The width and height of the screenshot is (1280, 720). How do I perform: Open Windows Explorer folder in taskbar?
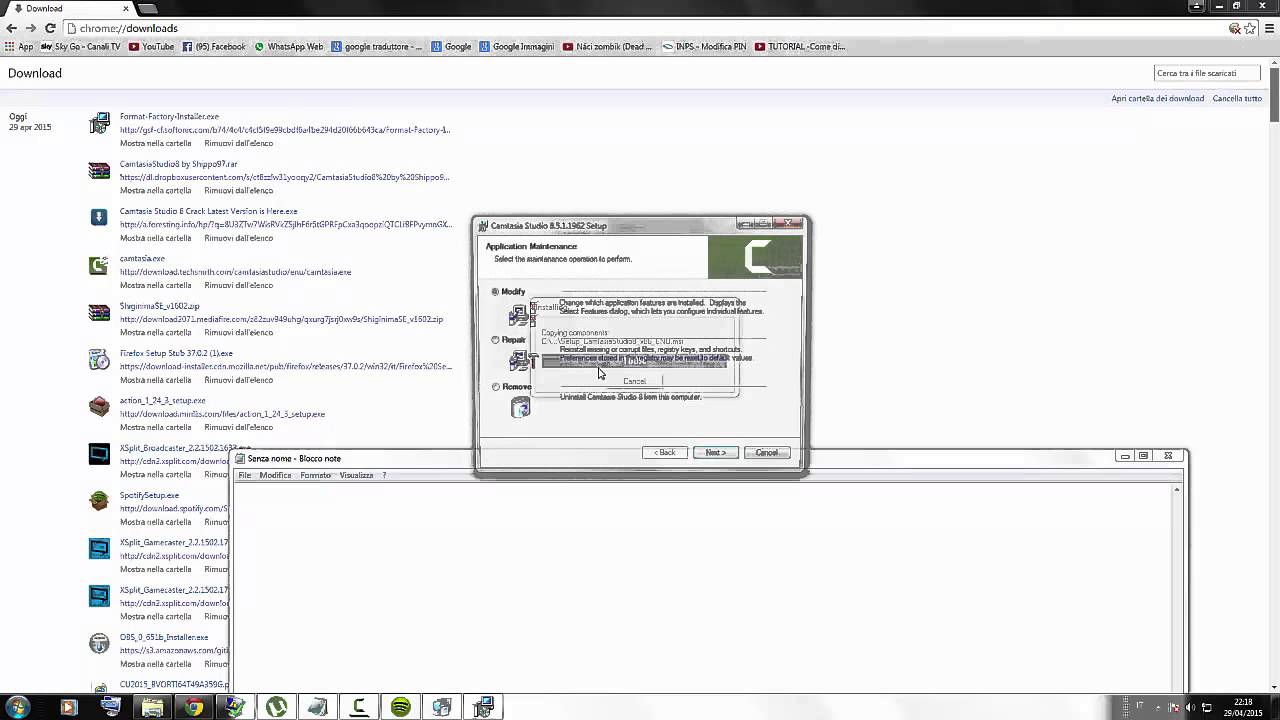click(x=152, y=707)
